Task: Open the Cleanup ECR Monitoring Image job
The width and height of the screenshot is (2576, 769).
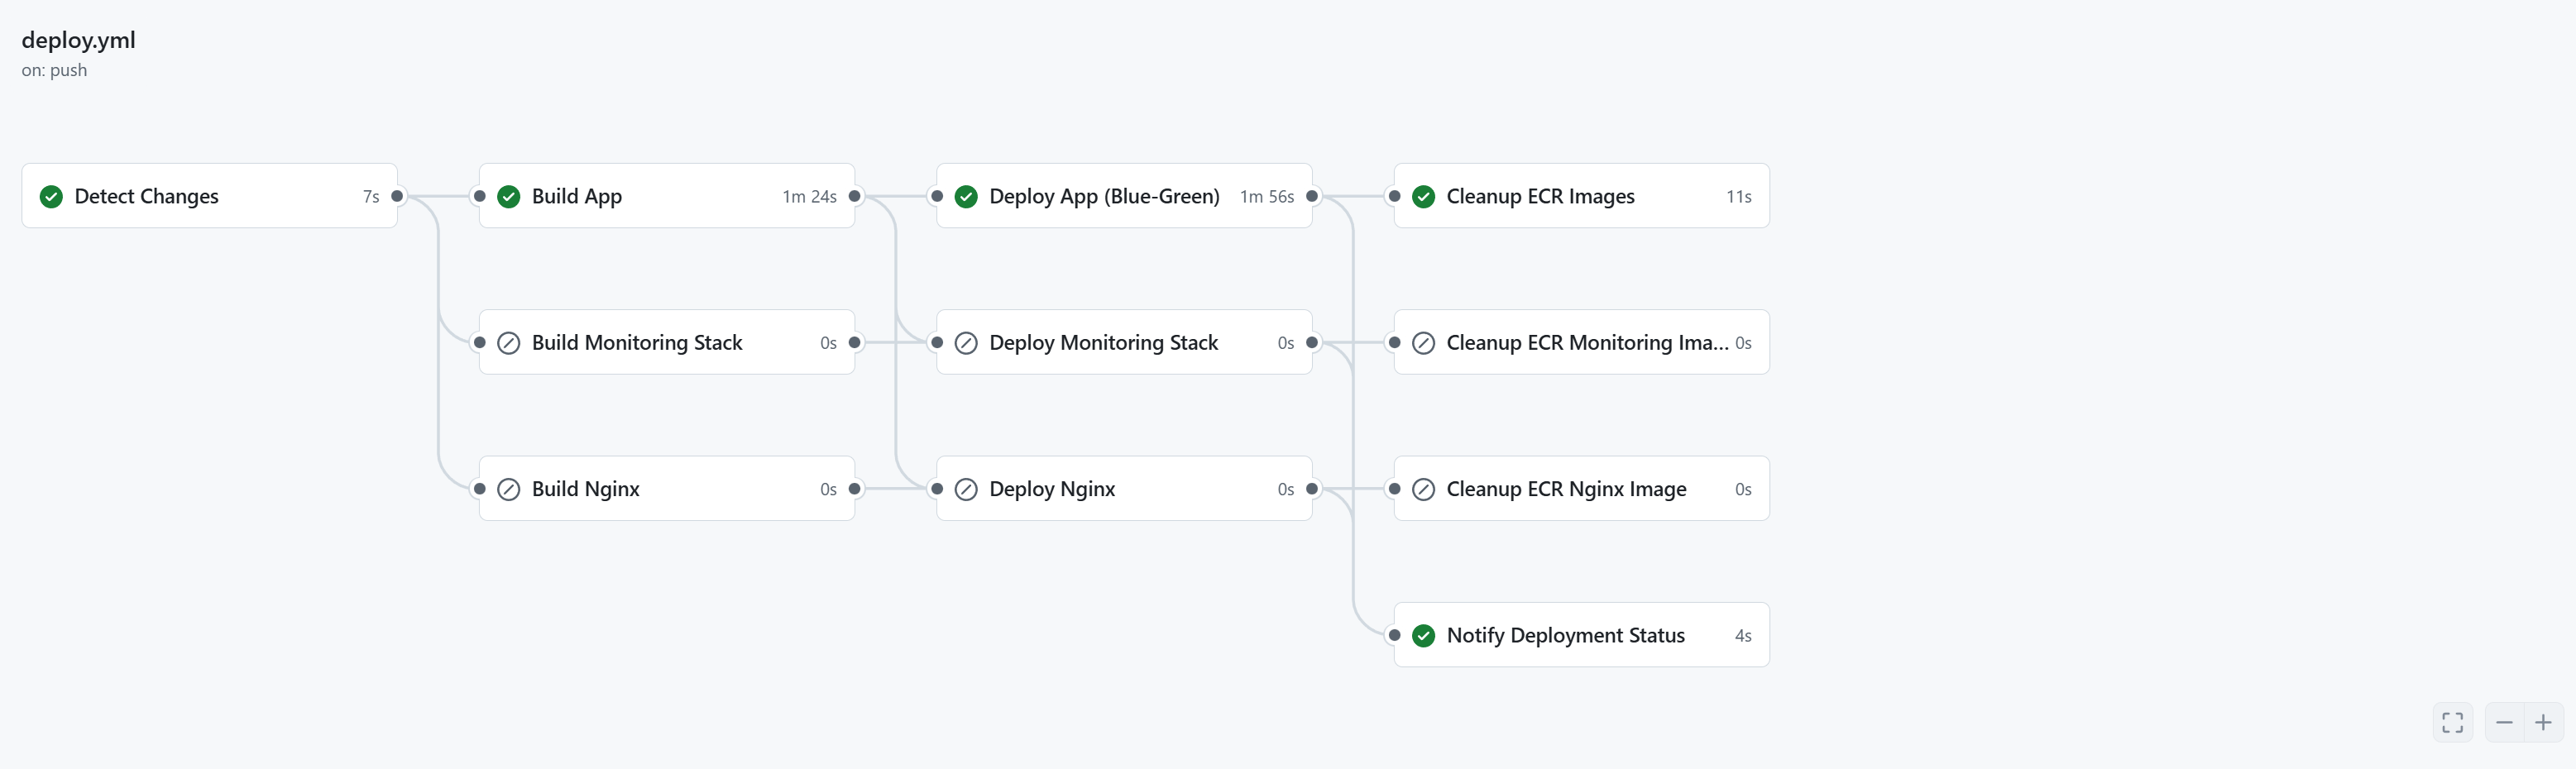Action: pyautogui.click(x=1586, y=343)
